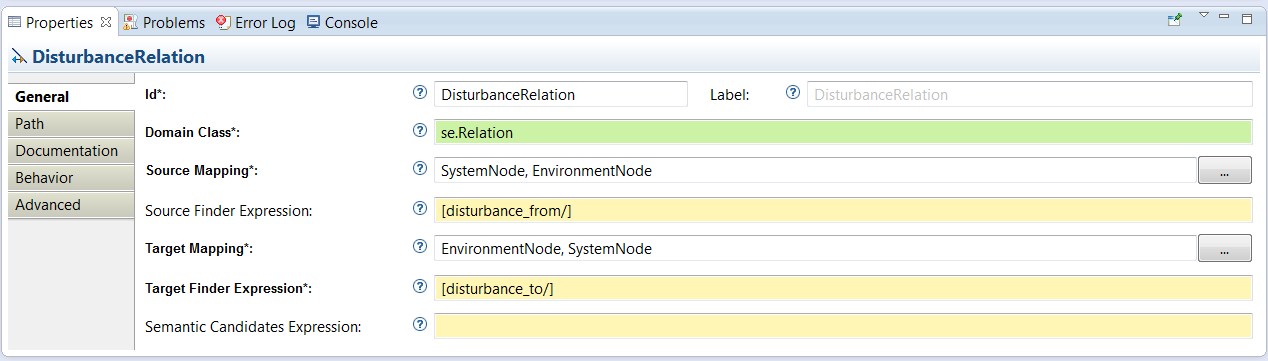
Task: Show help for Domain Class field
Action: pyautogui.click(x=420, y=131)
